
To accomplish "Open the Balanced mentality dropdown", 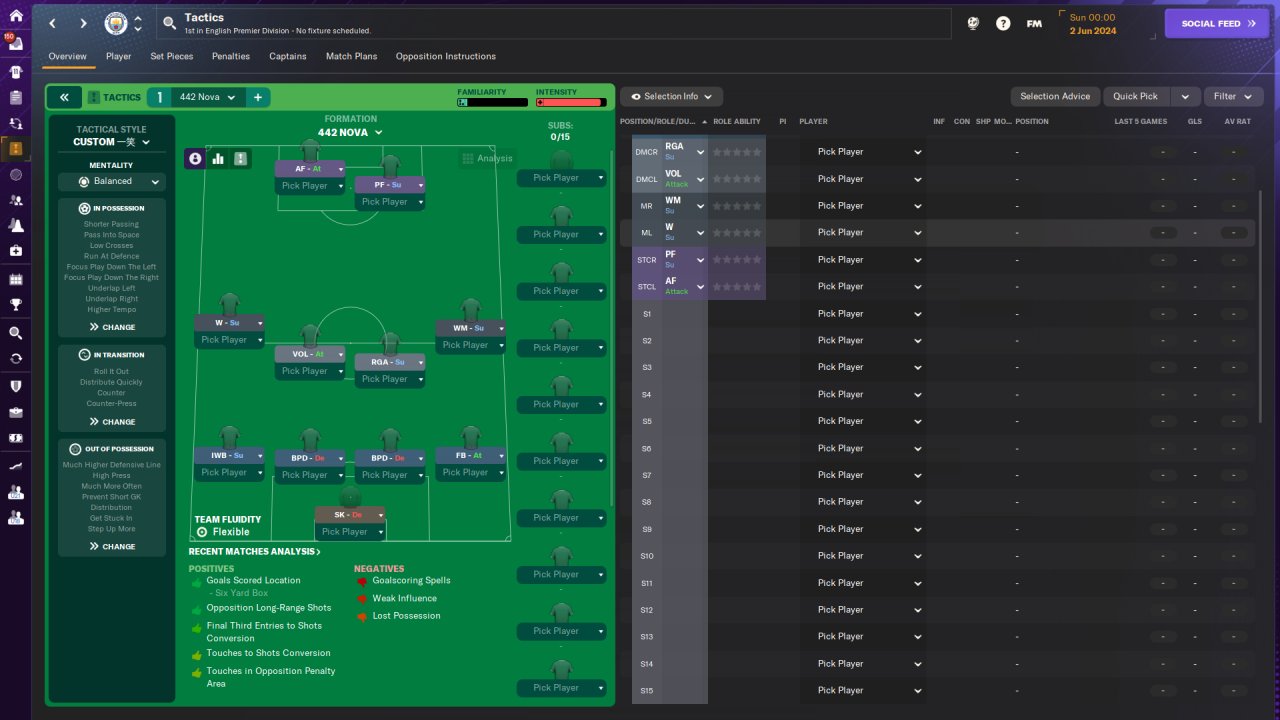I will click(111, 181).
